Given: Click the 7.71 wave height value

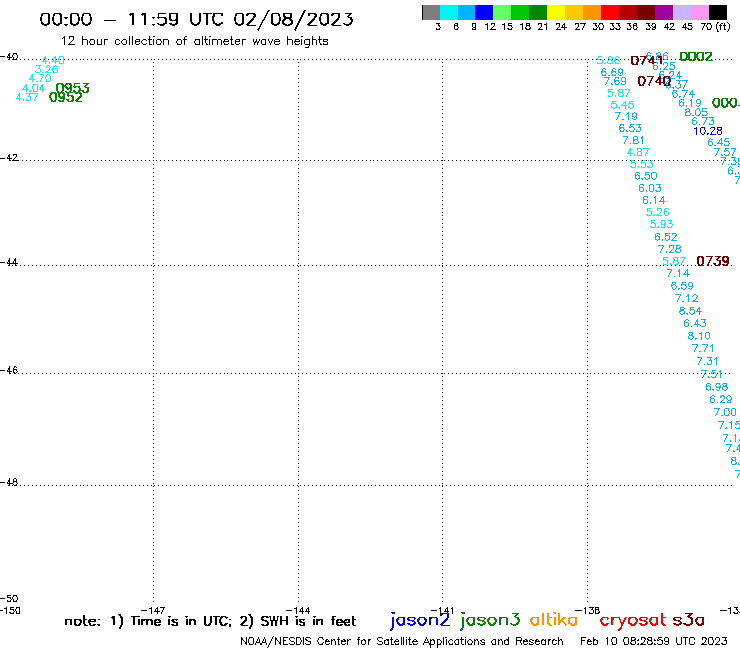Looking at the screenshot, I should coord(703,348).
